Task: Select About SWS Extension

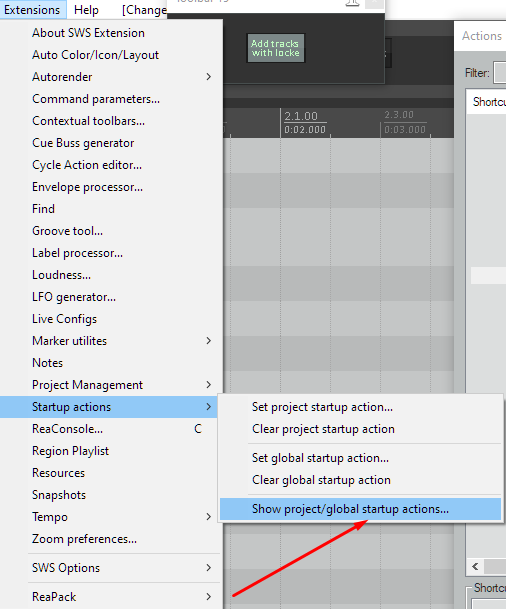Action: pos(111,33)
